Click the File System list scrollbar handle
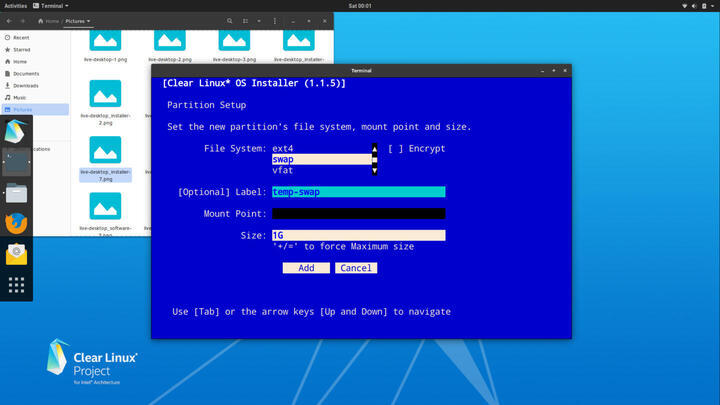Screen dimensions: 720x405 click(x=375, y=159)
